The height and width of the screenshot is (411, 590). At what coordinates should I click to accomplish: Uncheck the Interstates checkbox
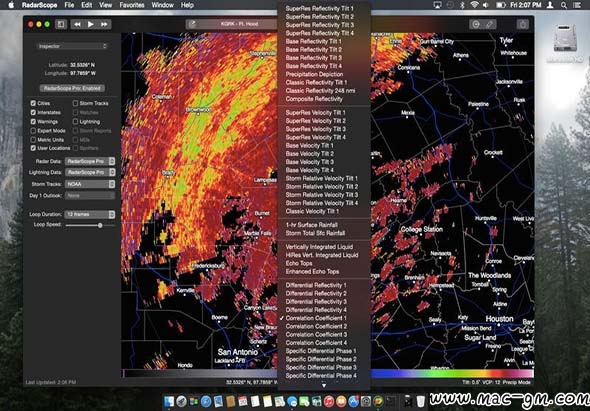tap(33, 112)
